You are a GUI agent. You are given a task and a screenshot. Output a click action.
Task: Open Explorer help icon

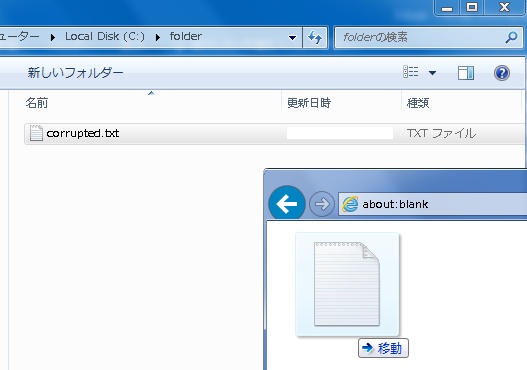point(501,73)
